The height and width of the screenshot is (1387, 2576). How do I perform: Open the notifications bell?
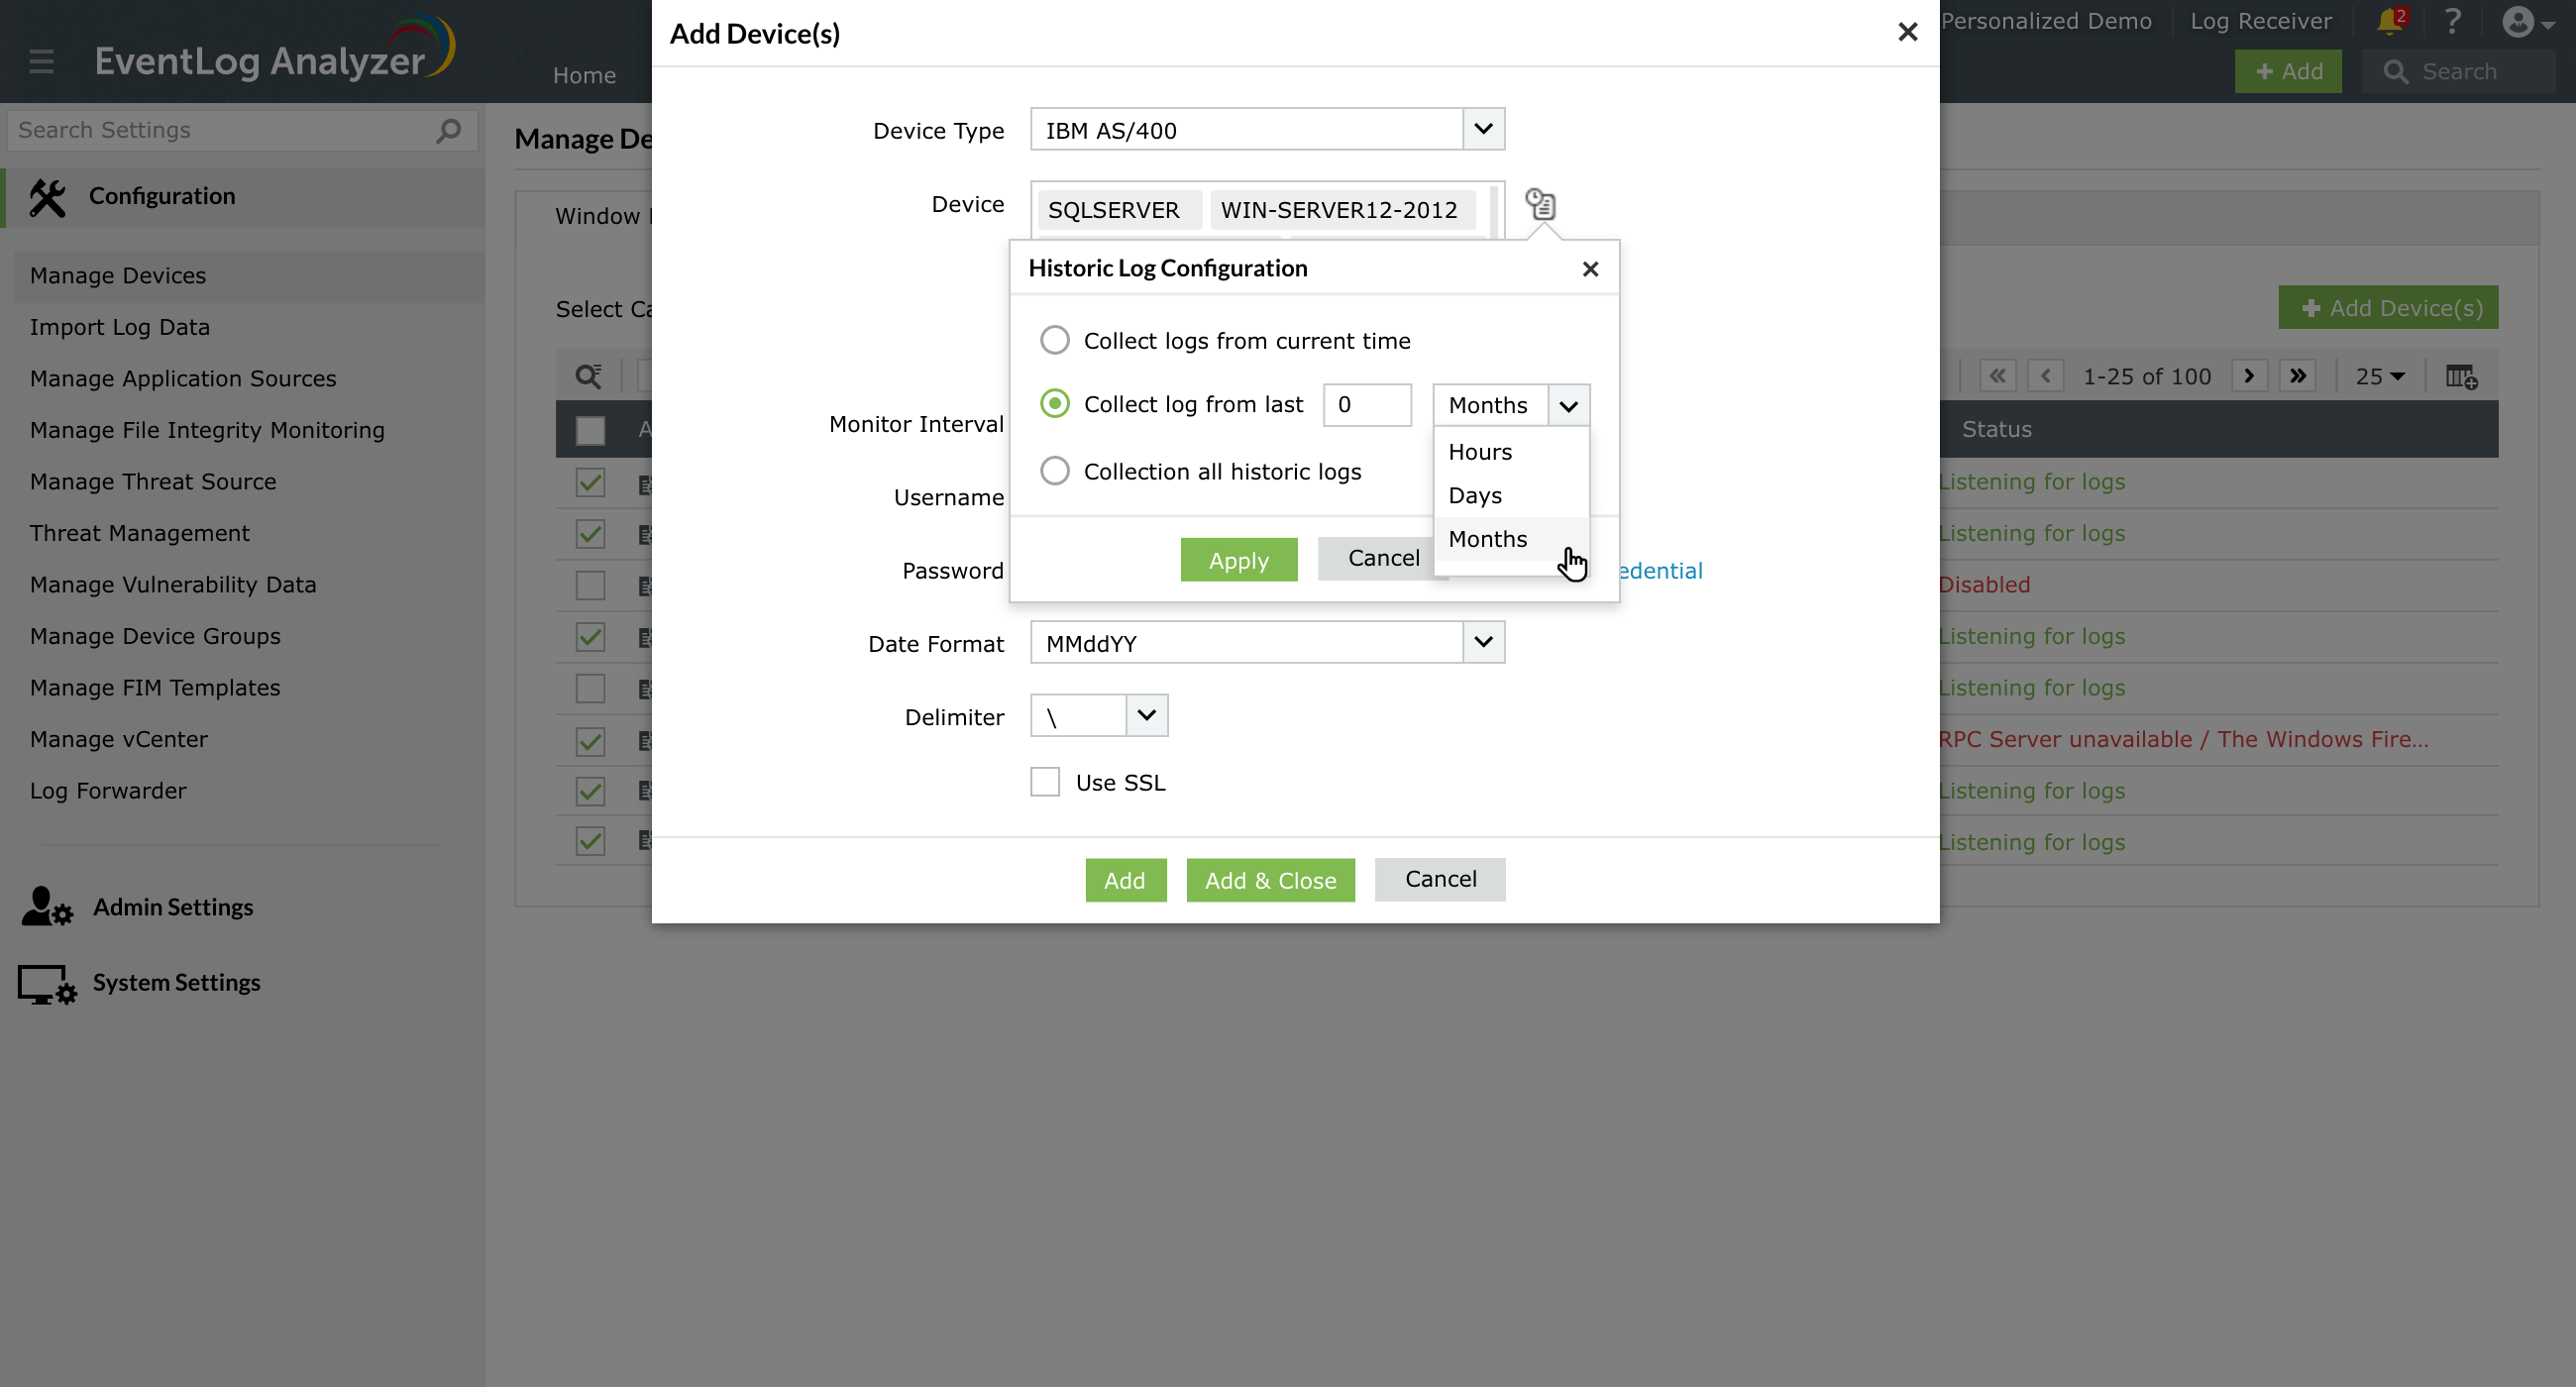click(2390, 21)
